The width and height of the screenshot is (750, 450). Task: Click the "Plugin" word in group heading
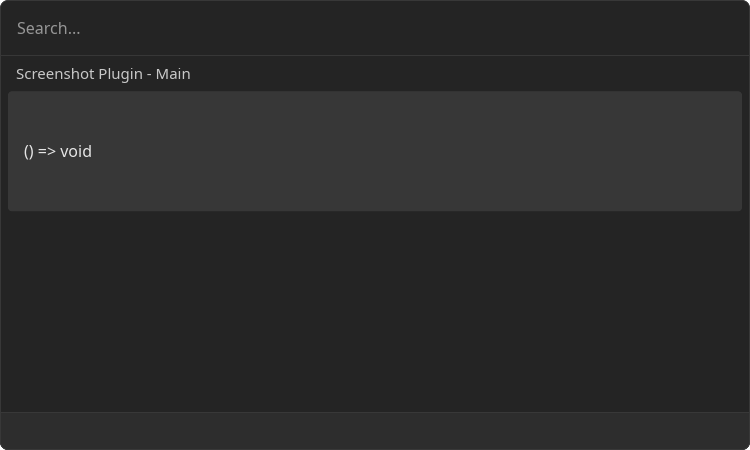pos(121,75)
